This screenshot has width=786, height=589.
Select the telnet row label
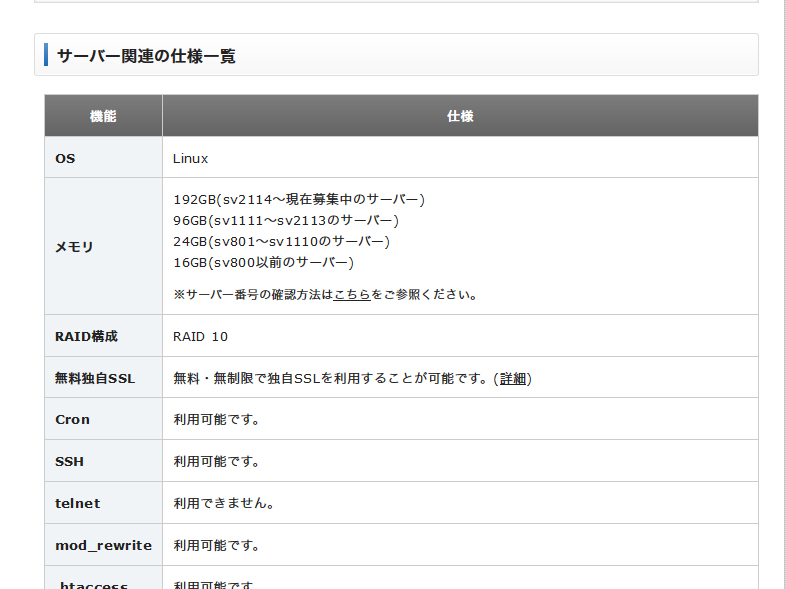pos(77,504)
